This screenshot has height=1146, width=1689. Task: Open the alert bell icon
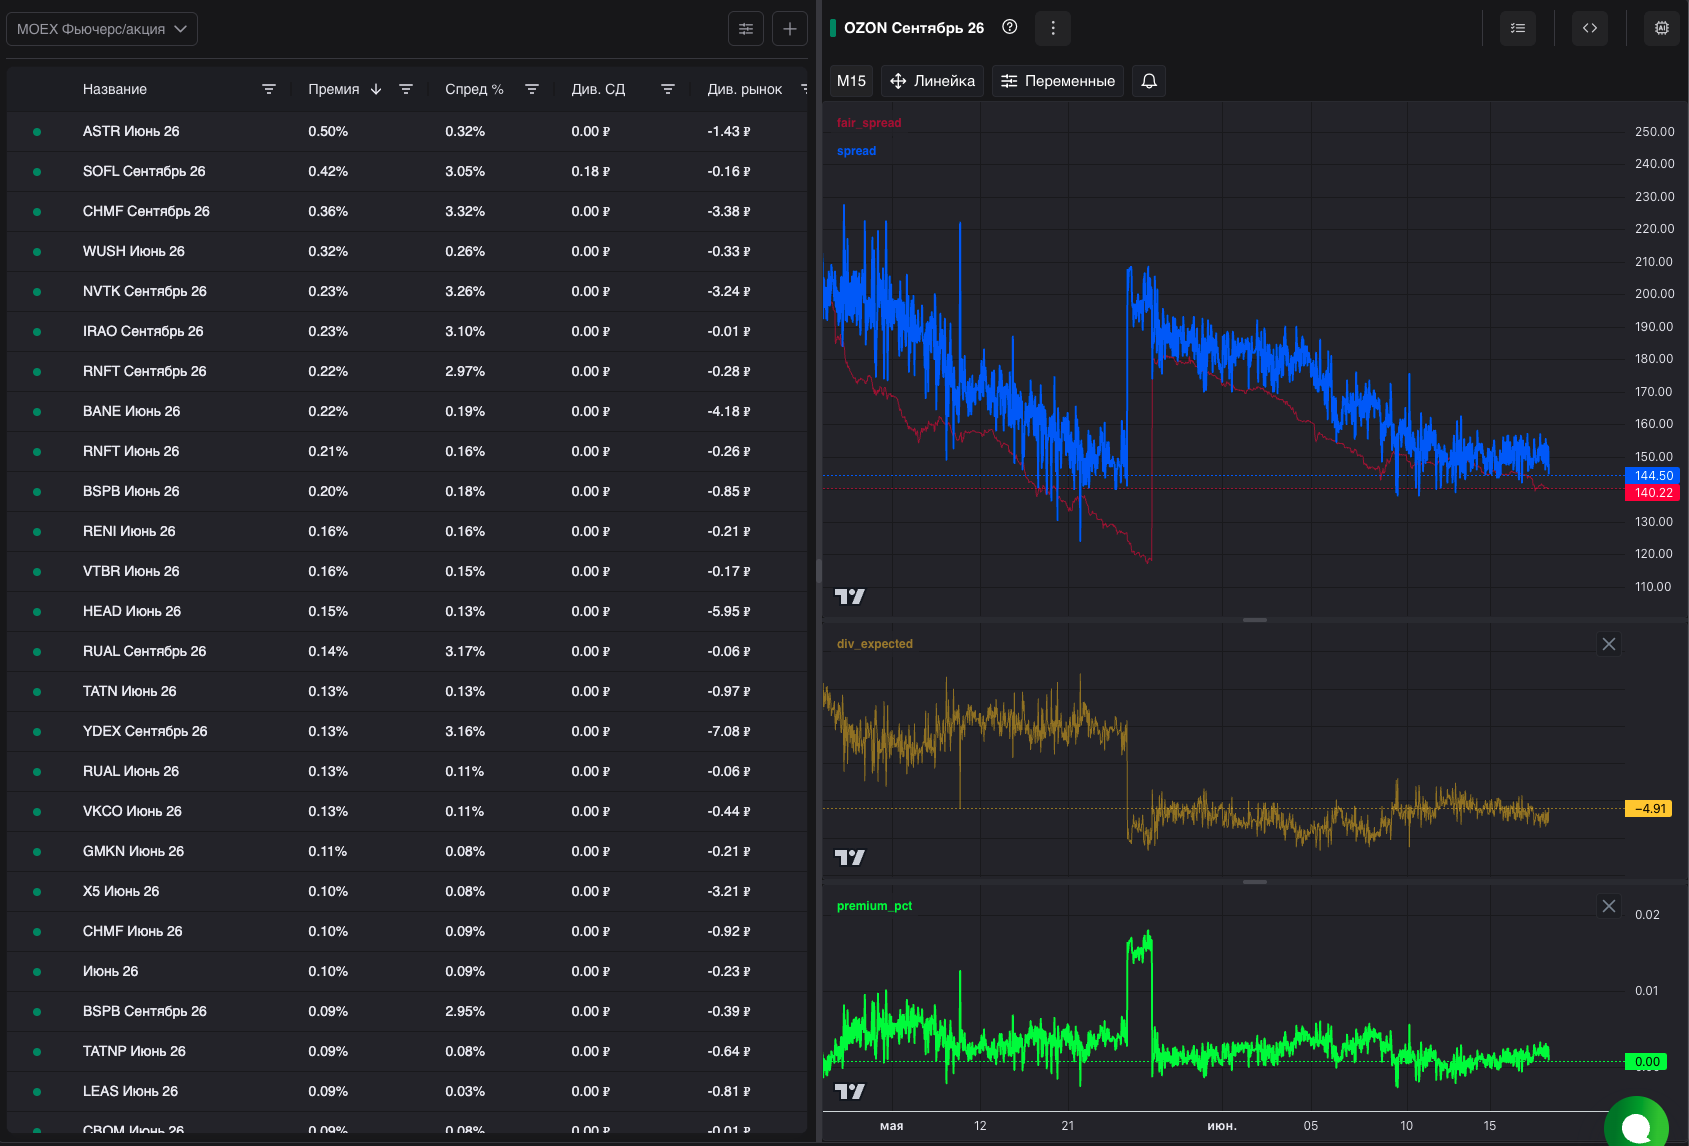click(x=1149, y=81)
